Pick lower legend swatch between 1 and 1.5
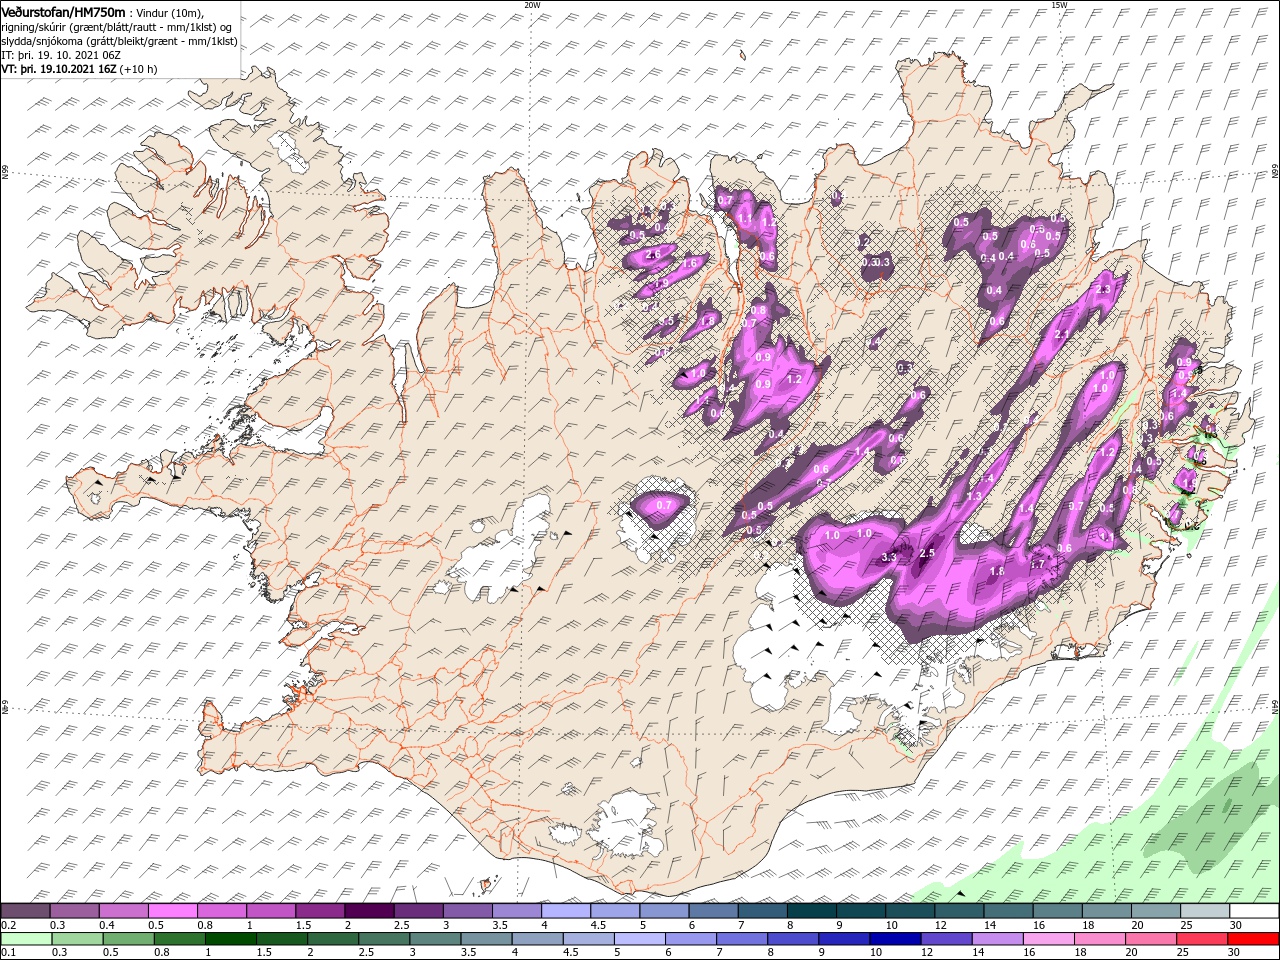The width and height of the screenshot is (1280, 960). point(229,939)
